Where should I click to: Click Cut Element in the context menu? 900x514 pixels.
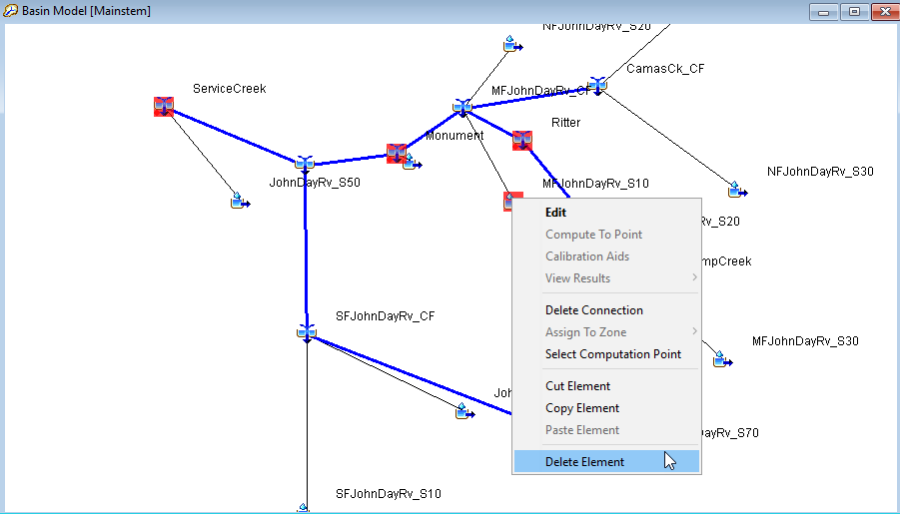[x=578, y=386]
